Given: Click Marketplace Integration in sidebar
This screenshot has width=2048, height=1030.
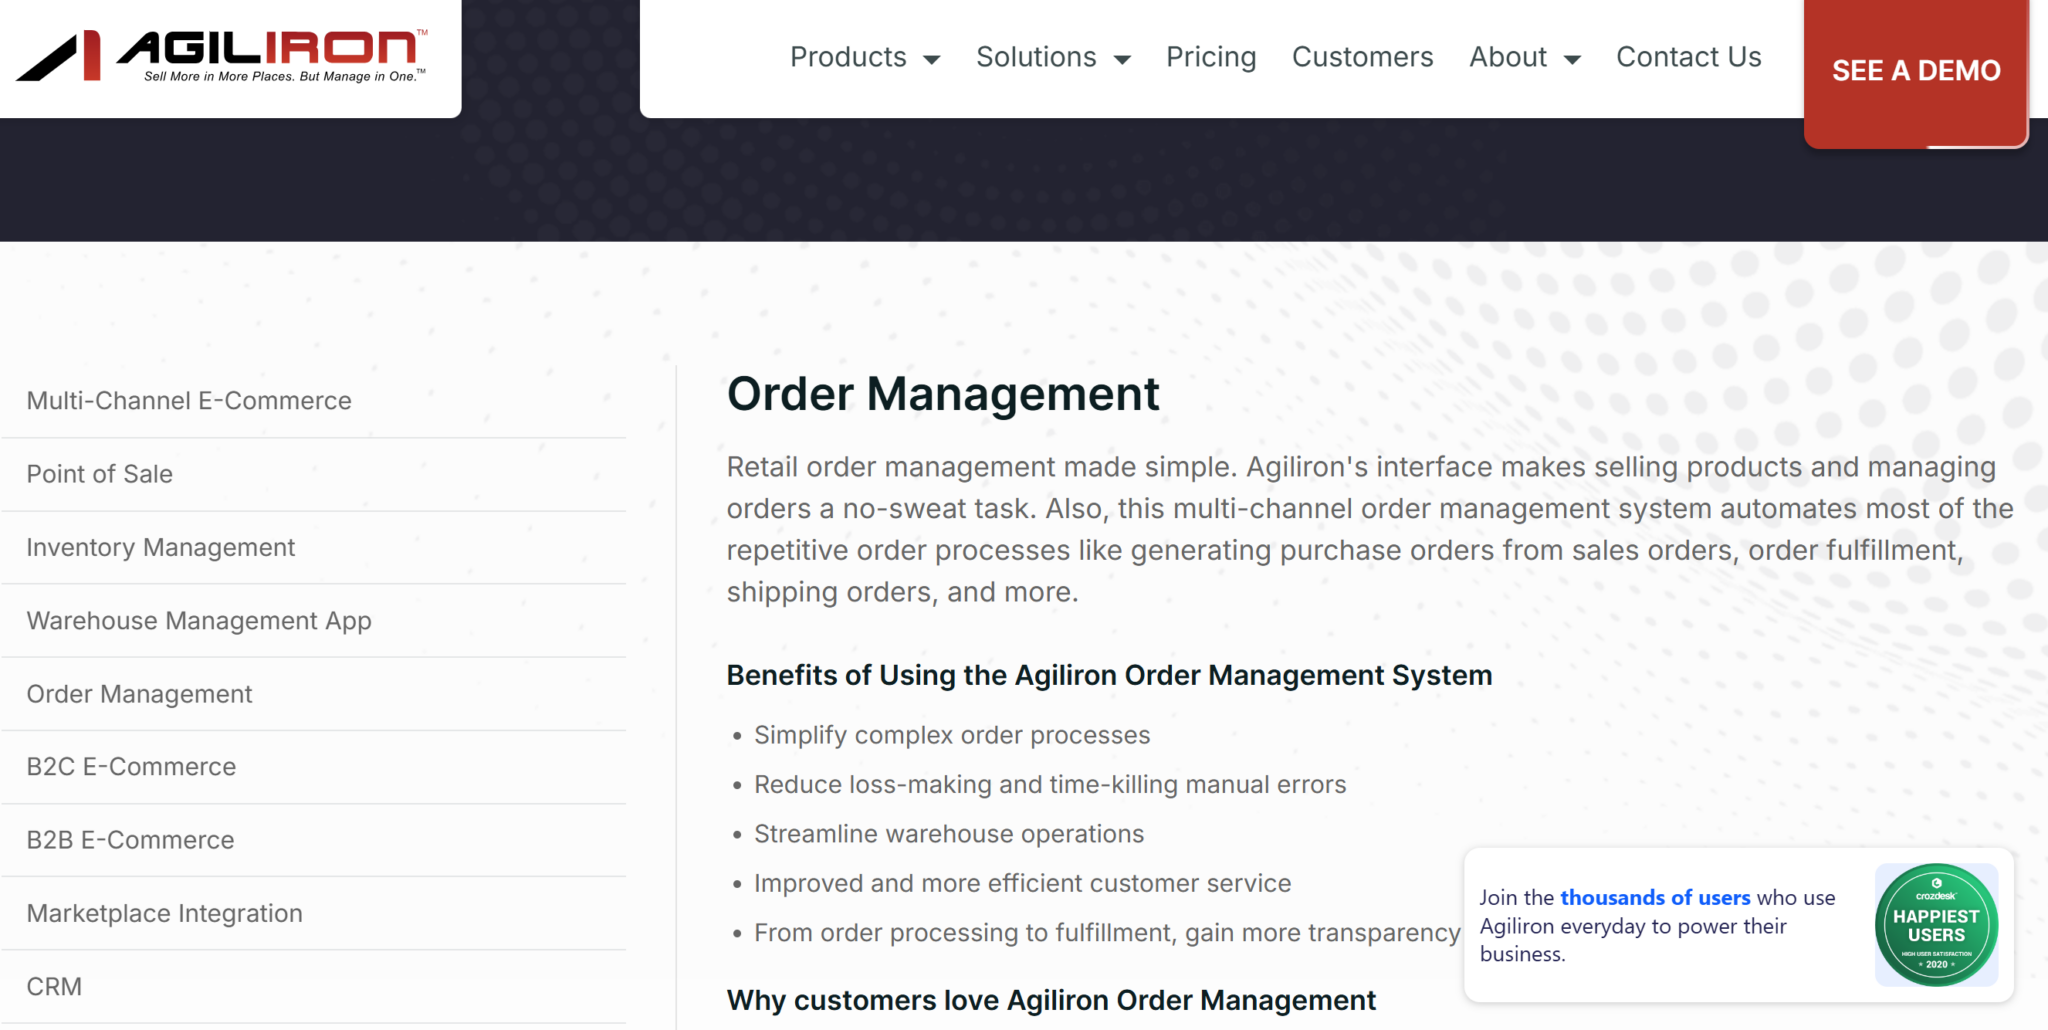Looking at the screenshot, I should click(164, 913).
